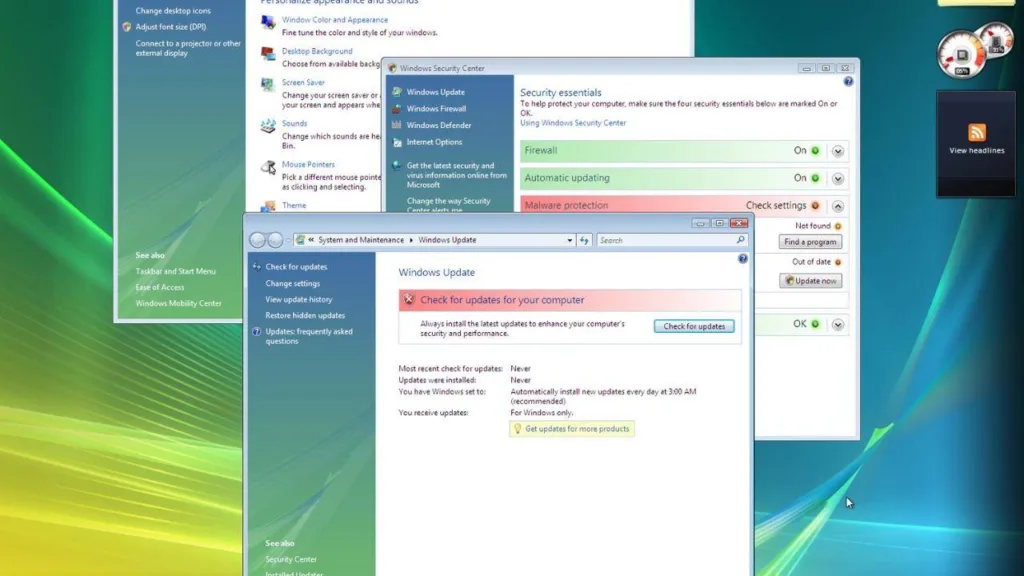The image size is (1024, 576).
Task: Open Get updates for more products link
Action: pos(577,429)
